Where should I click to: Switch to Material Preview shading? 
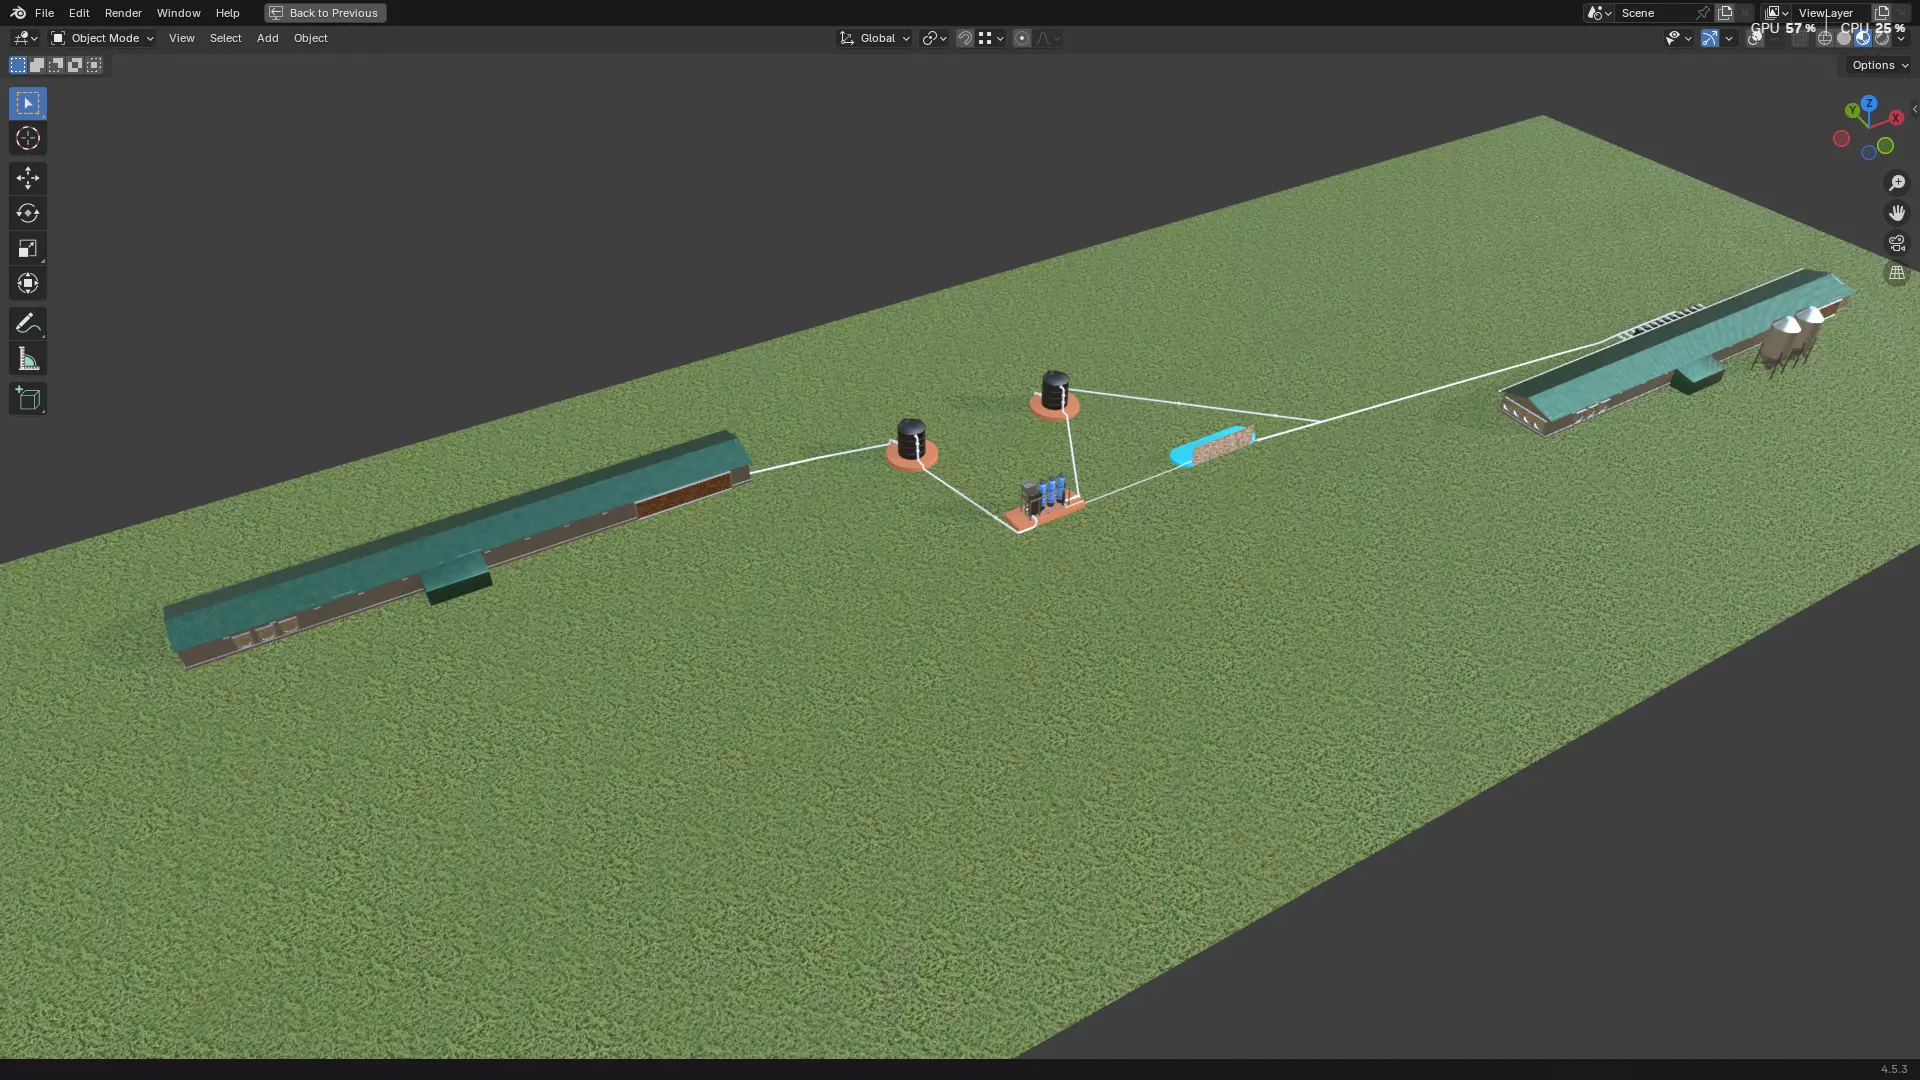(x=1863, y=38)
